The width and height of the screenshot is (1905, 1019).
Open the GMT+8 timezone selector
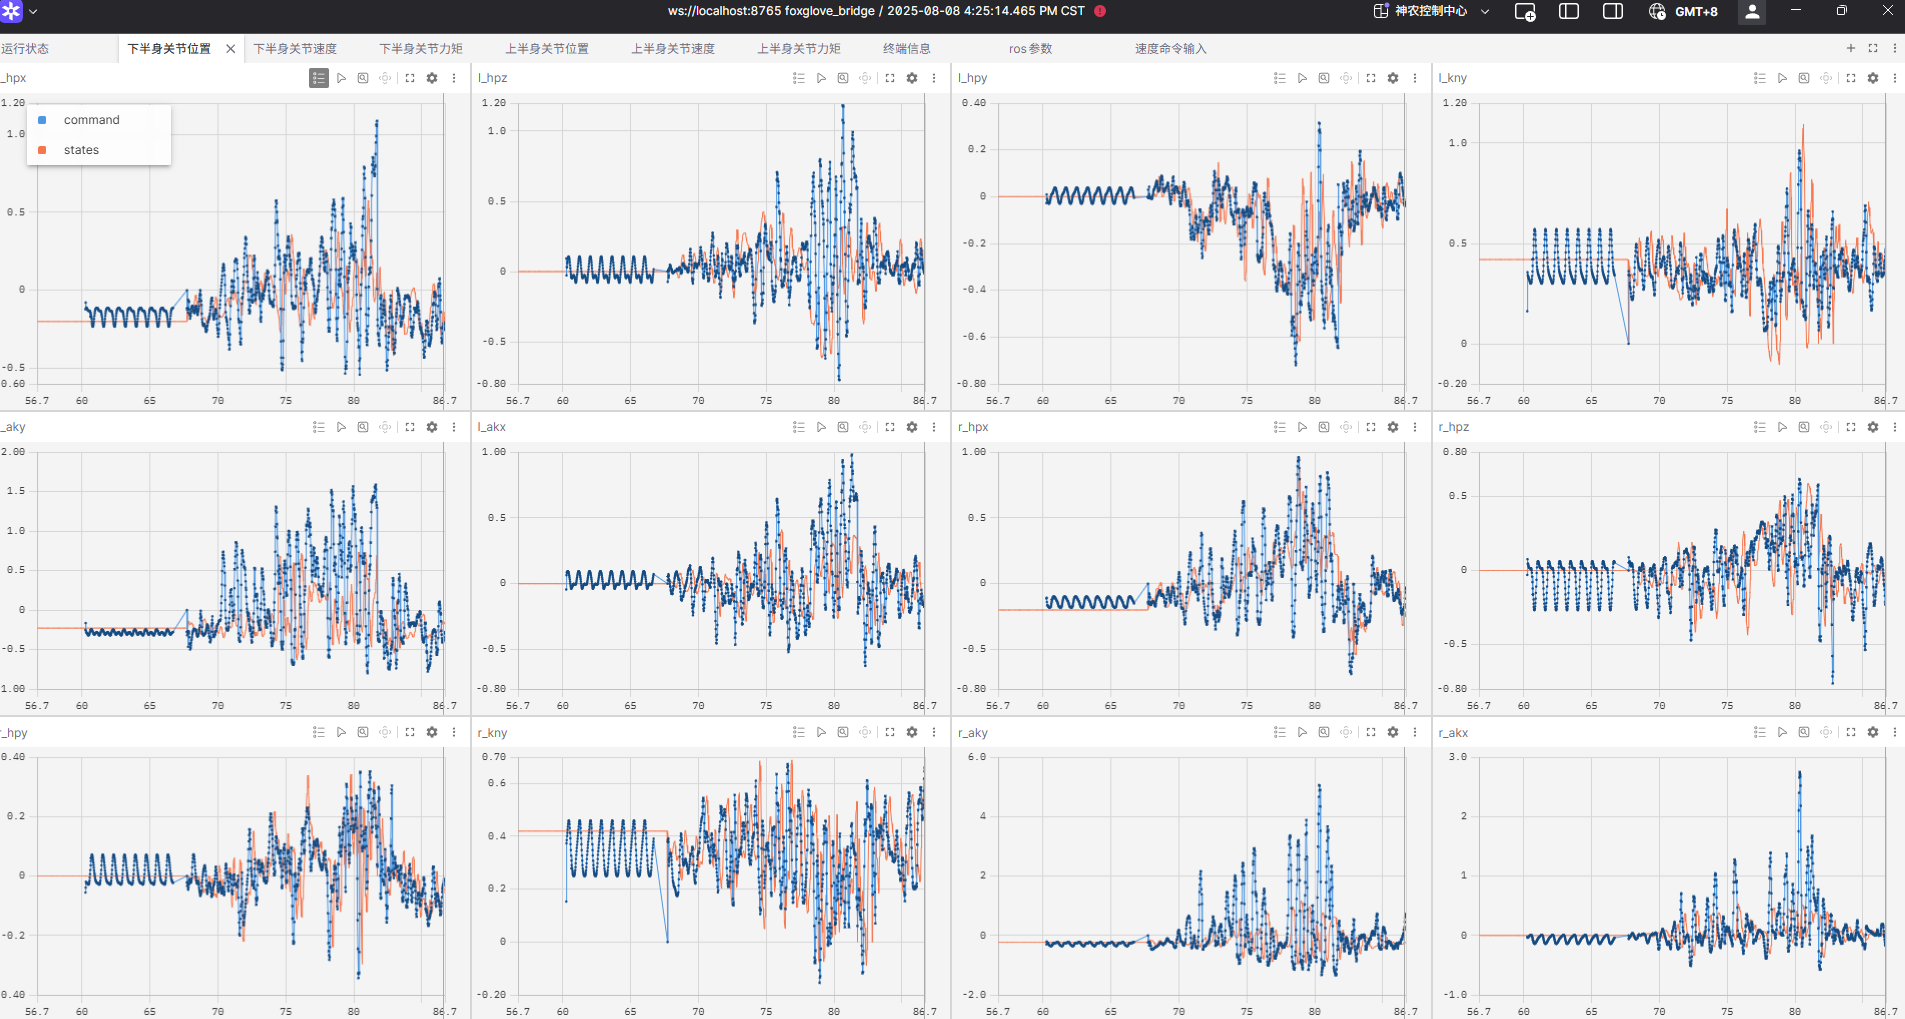point(1684,11)
